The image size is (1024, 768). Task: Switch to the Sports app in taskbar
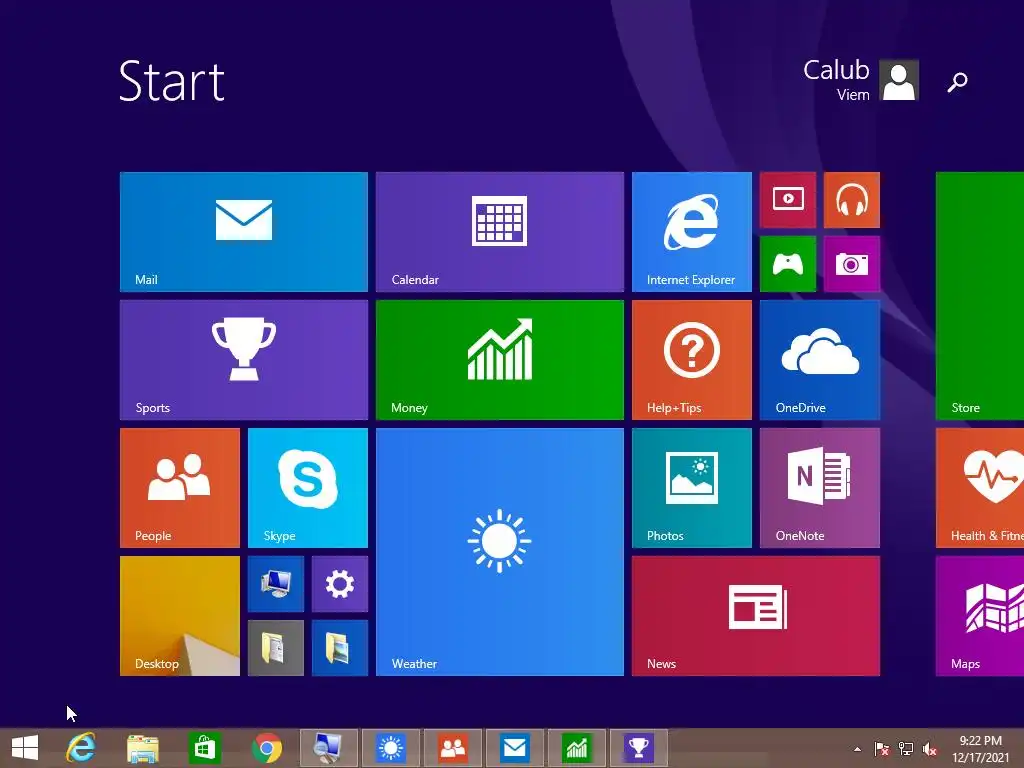[x=639, y=748]
